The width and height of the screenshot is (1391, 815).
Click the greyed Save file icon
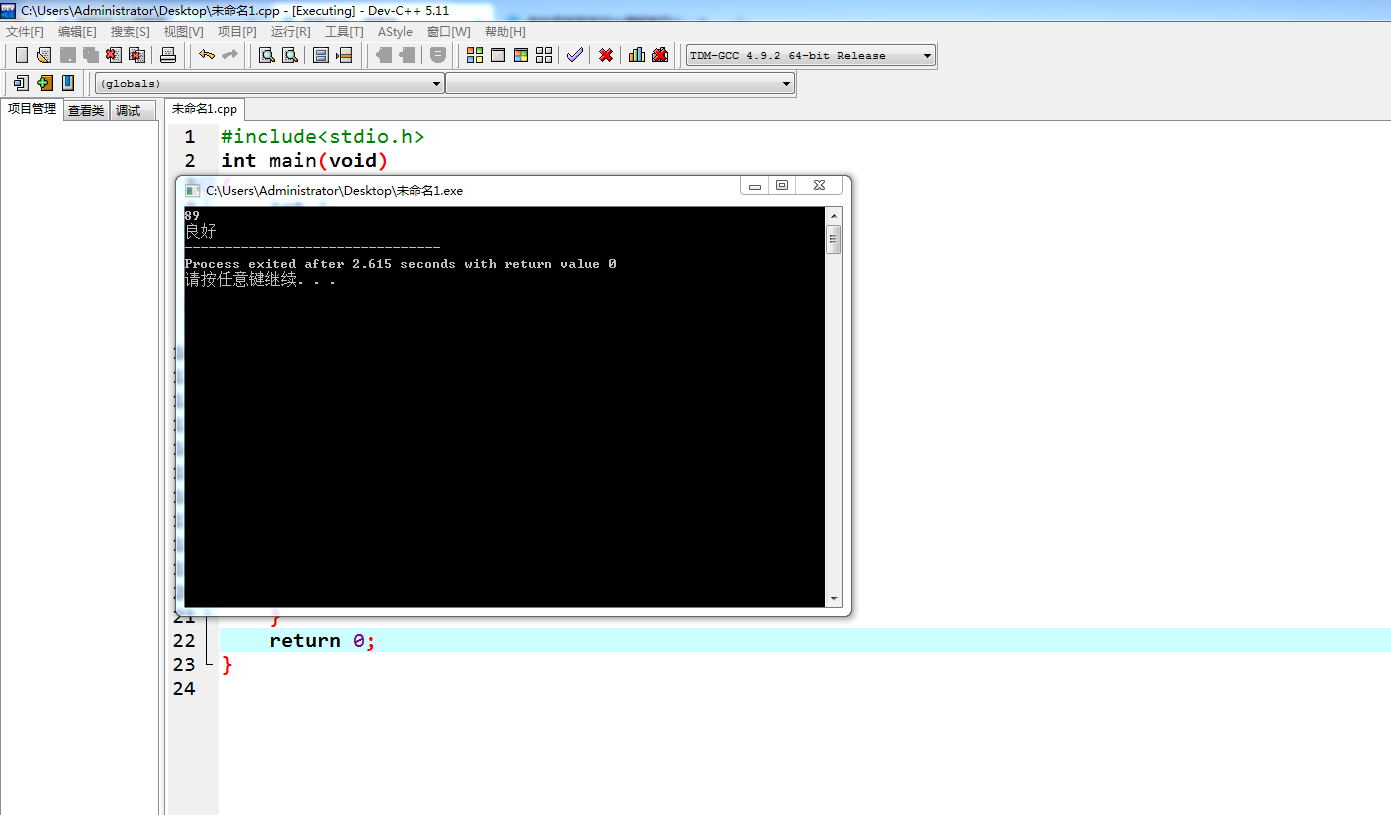point(68,55)
